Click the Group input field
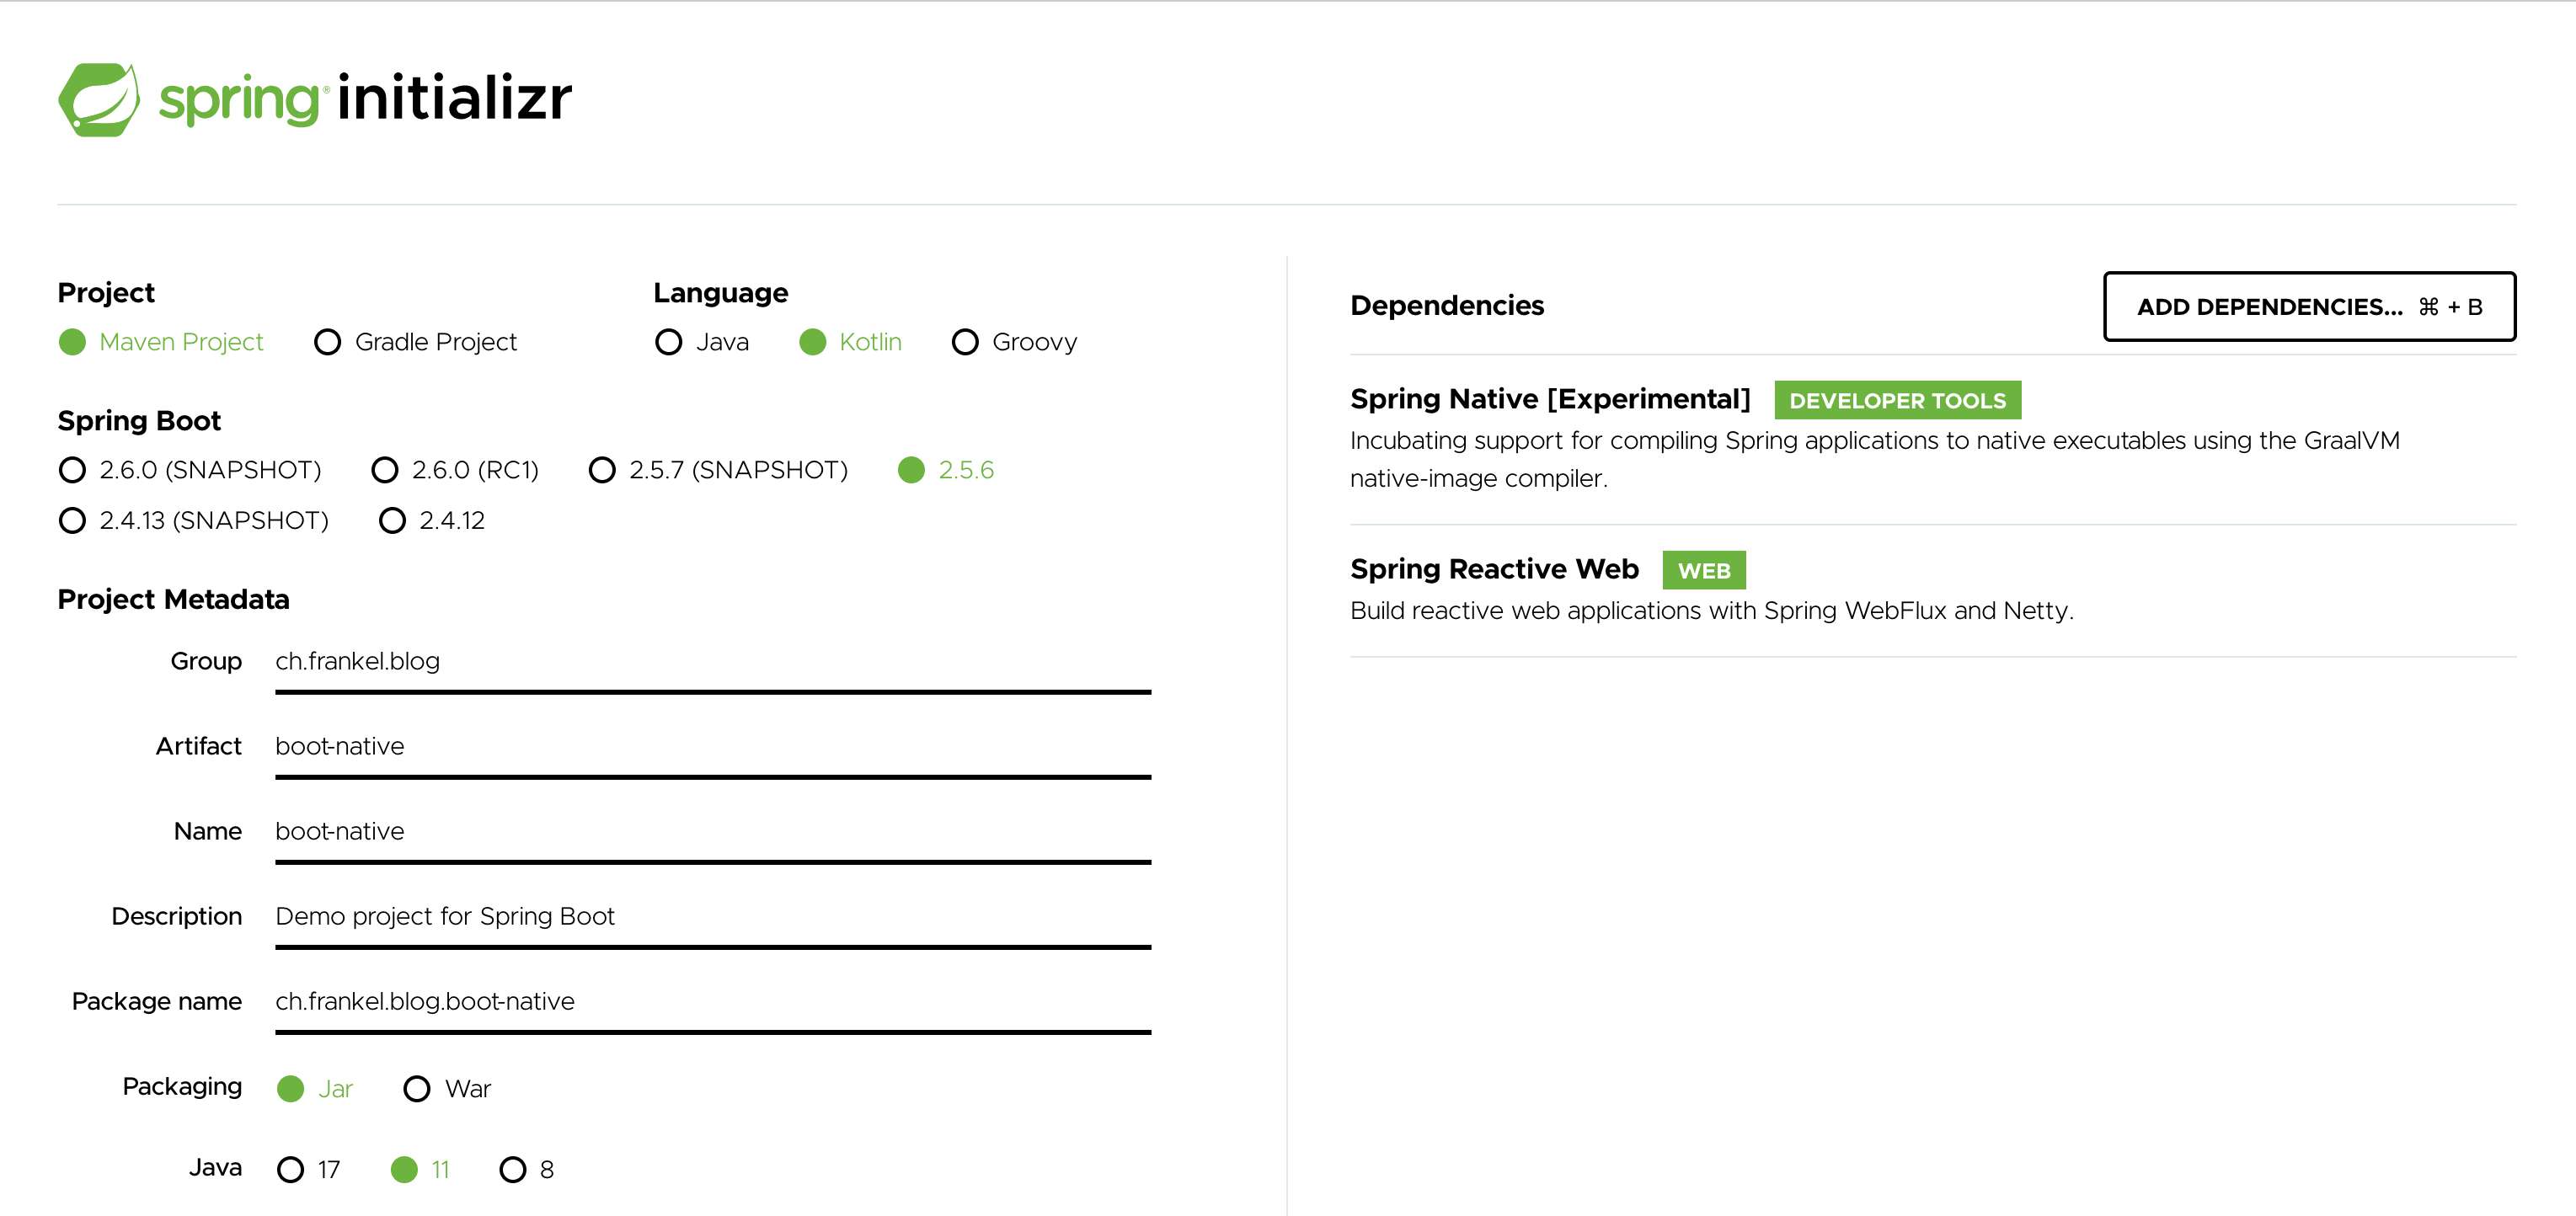Viewport: 2576px width, 1216px height. point(710,662)
